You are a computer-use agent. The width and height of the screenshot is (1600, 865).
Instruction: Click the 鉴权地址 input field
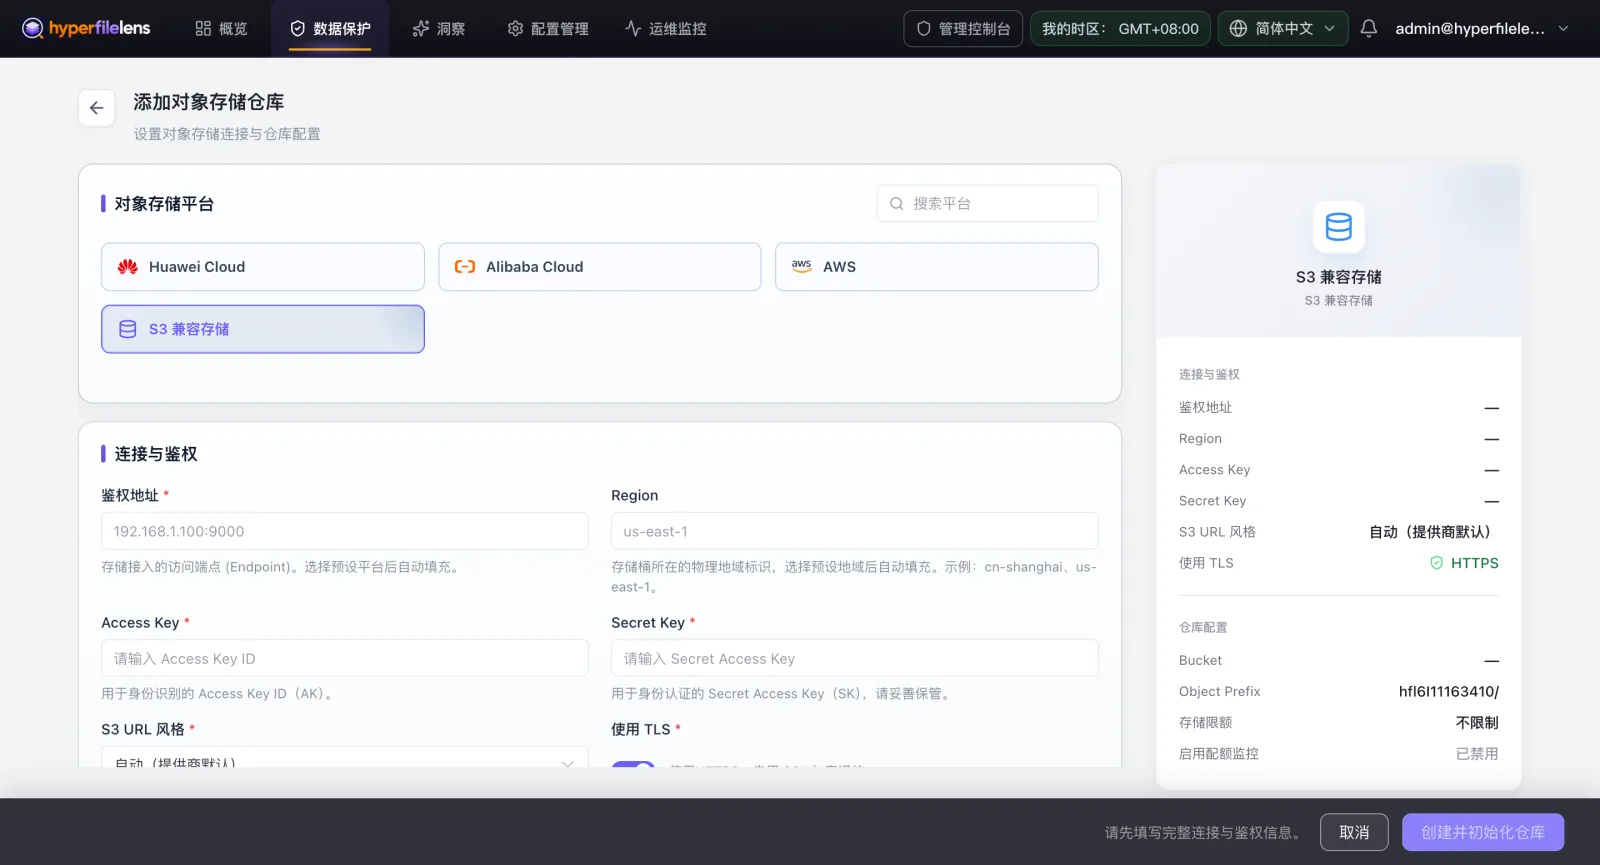(345, 531)
